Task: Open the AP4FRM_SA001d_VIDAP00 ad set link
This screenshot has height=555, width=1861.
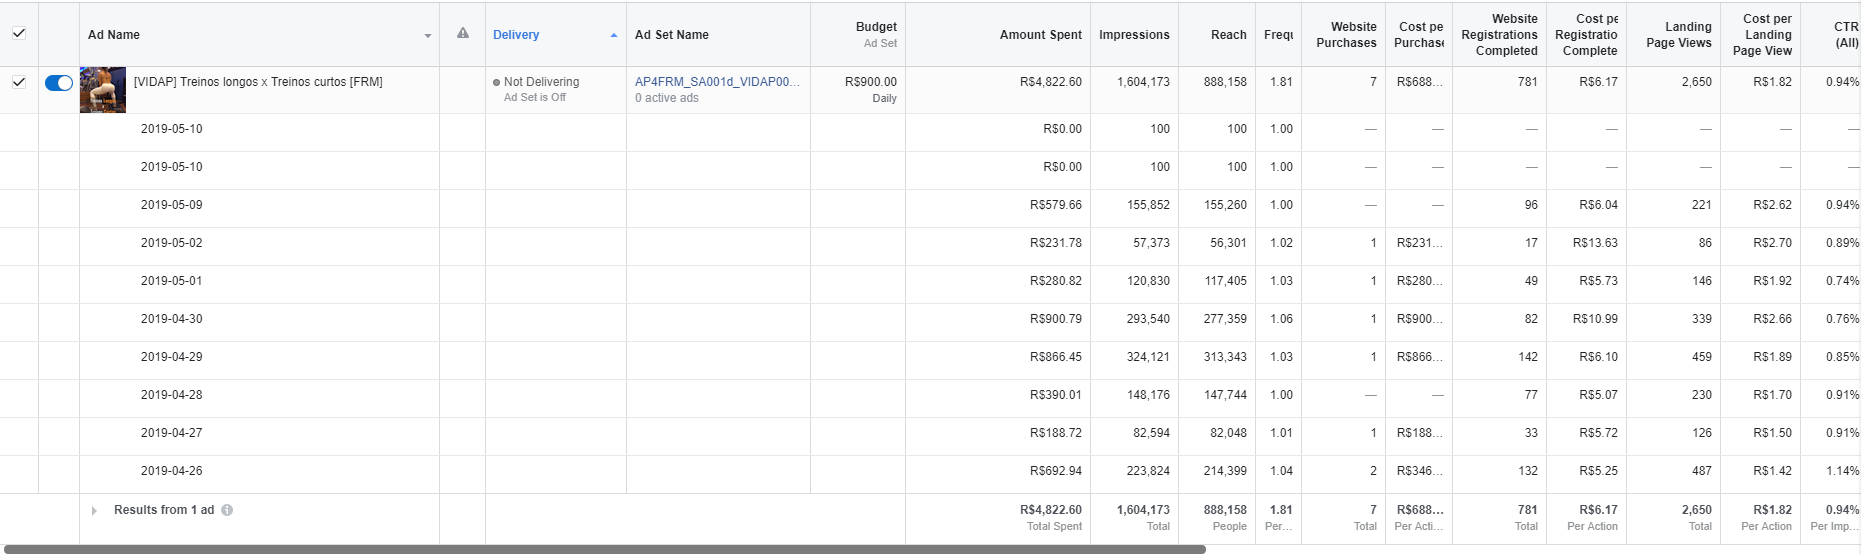Action: (717, 82)
